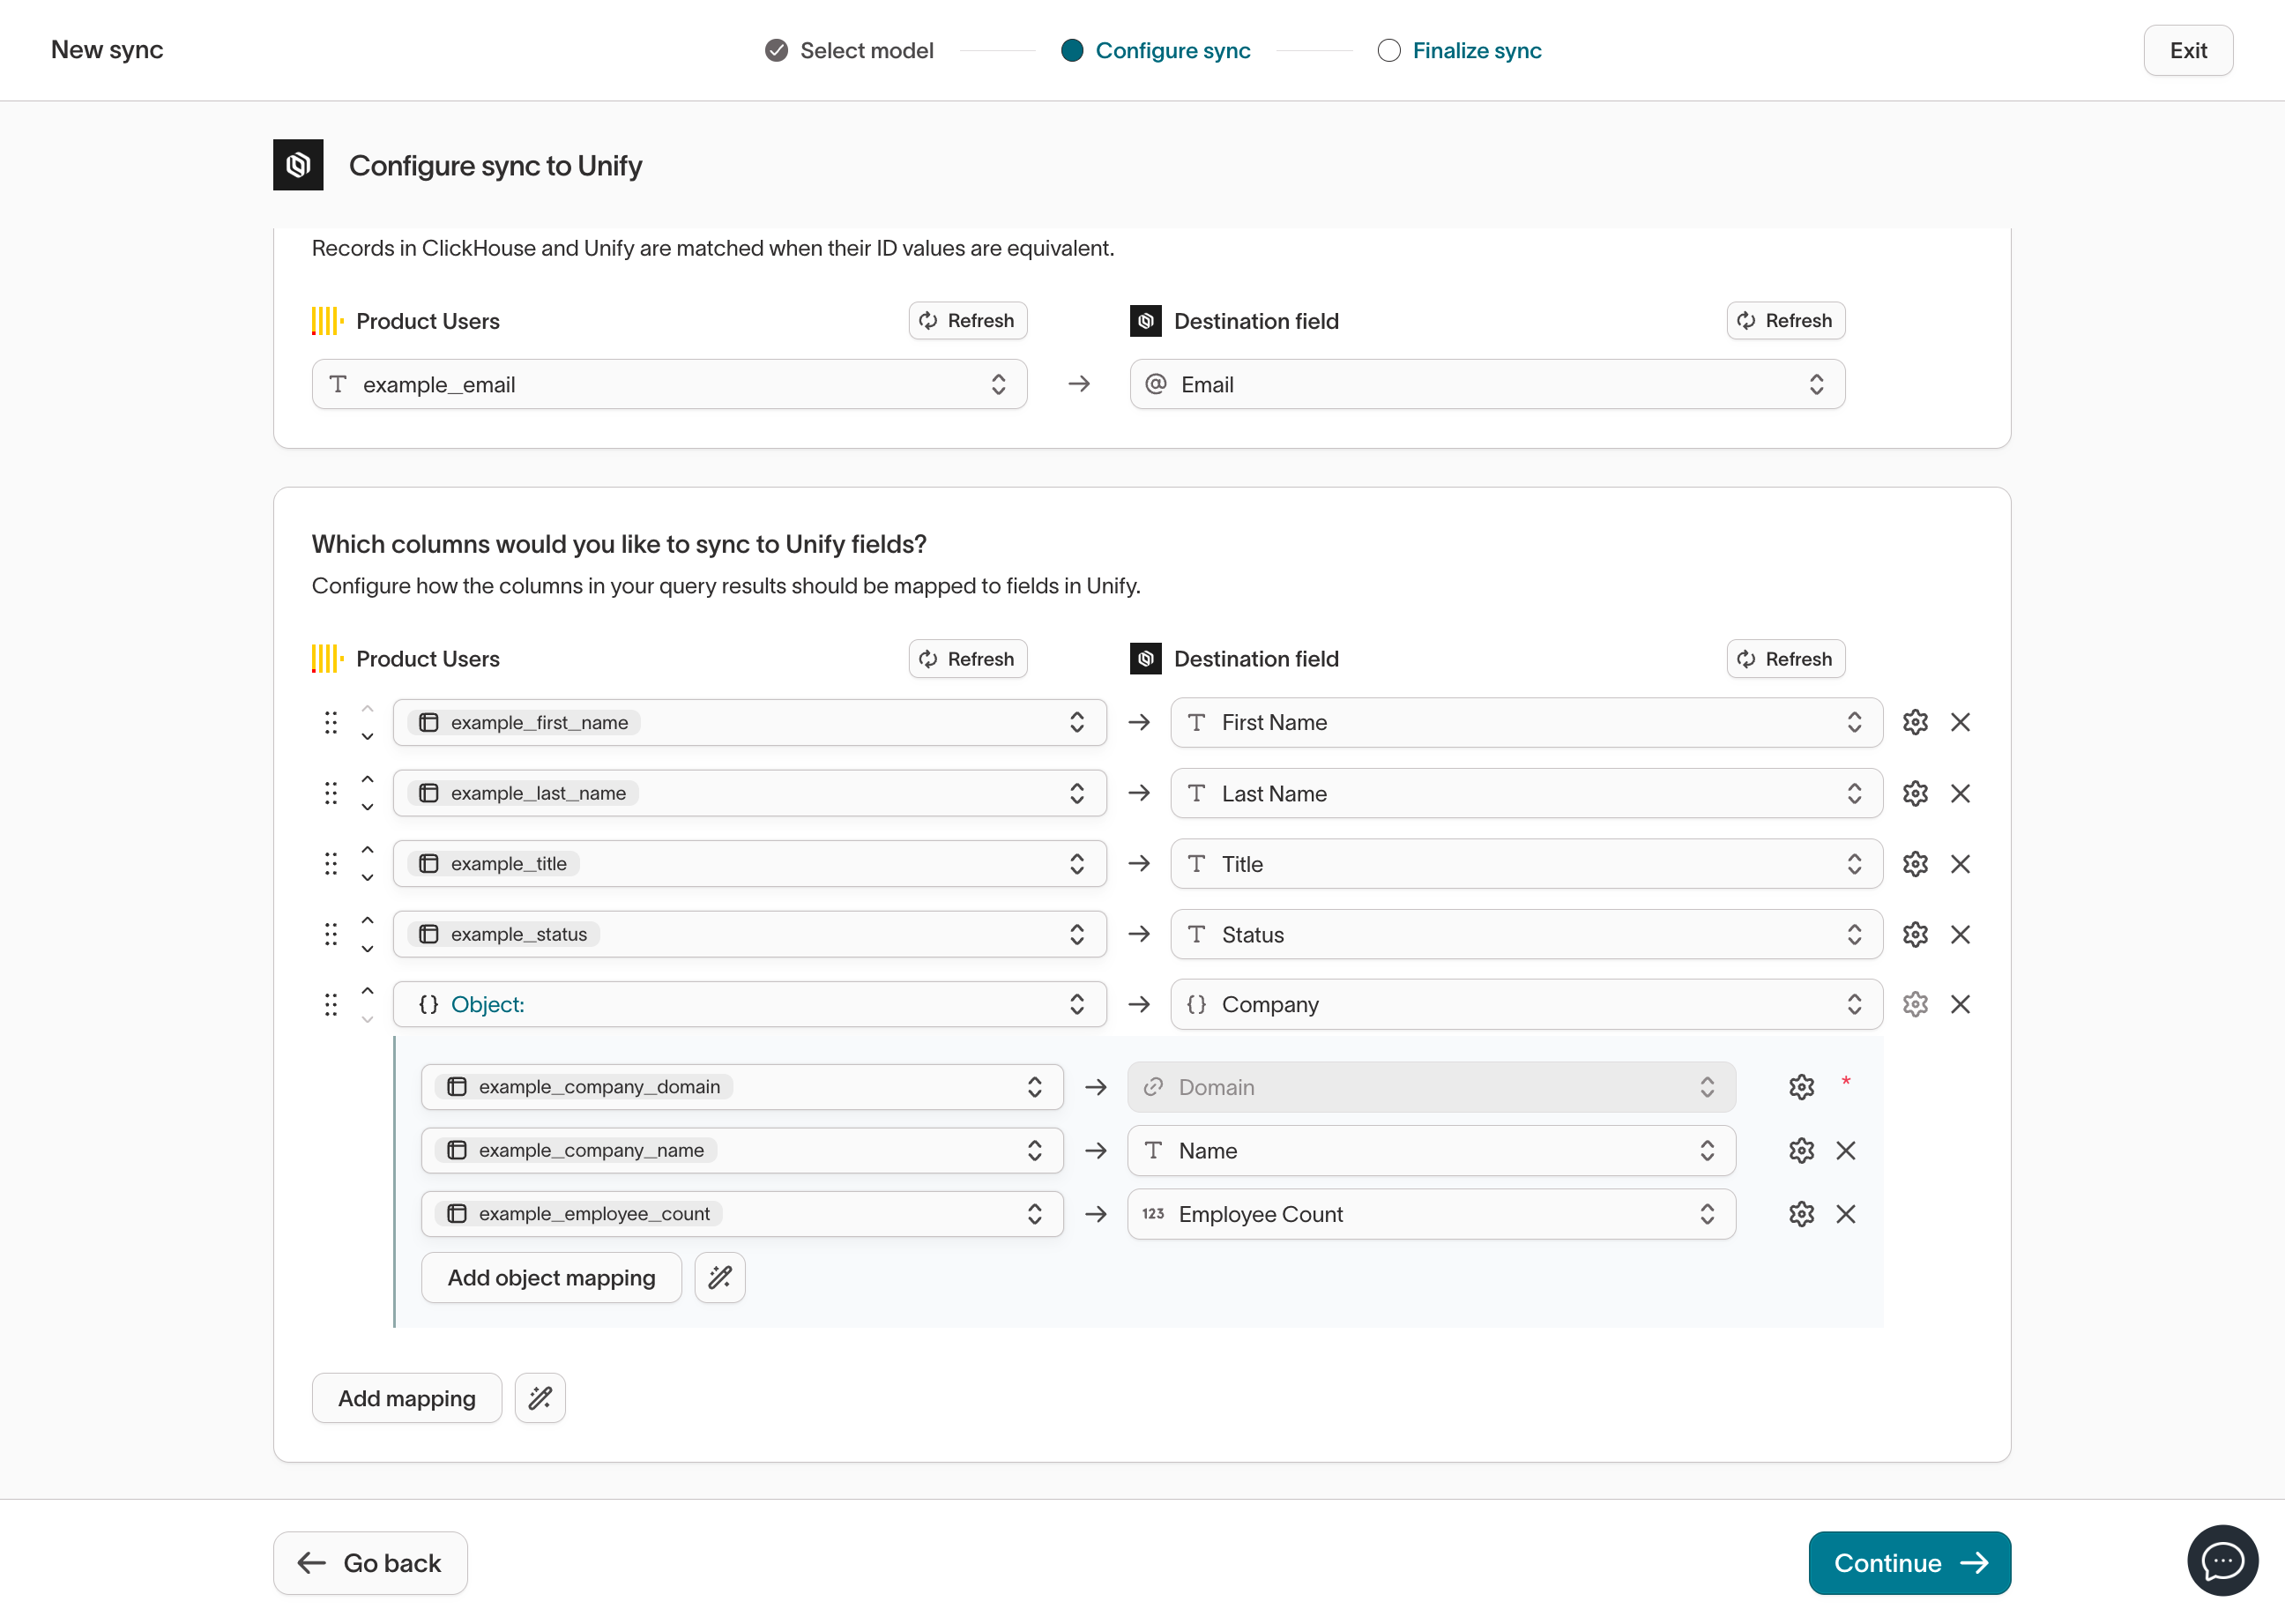Expand the Email destination field dropdown
Viewport: 2285px width, 1624px height.
pyautogui.click(x=1486, y=384)
